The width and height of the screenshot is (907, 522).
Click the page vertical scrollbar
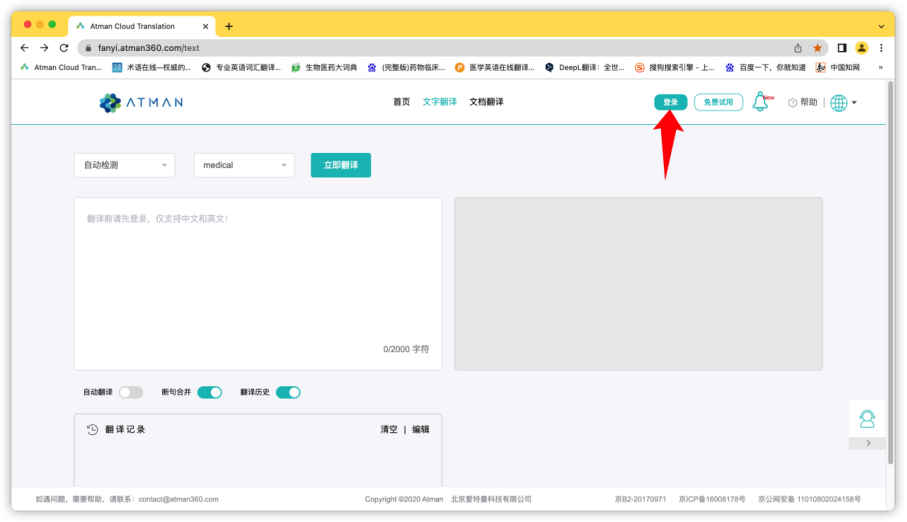tap(890, 272)
